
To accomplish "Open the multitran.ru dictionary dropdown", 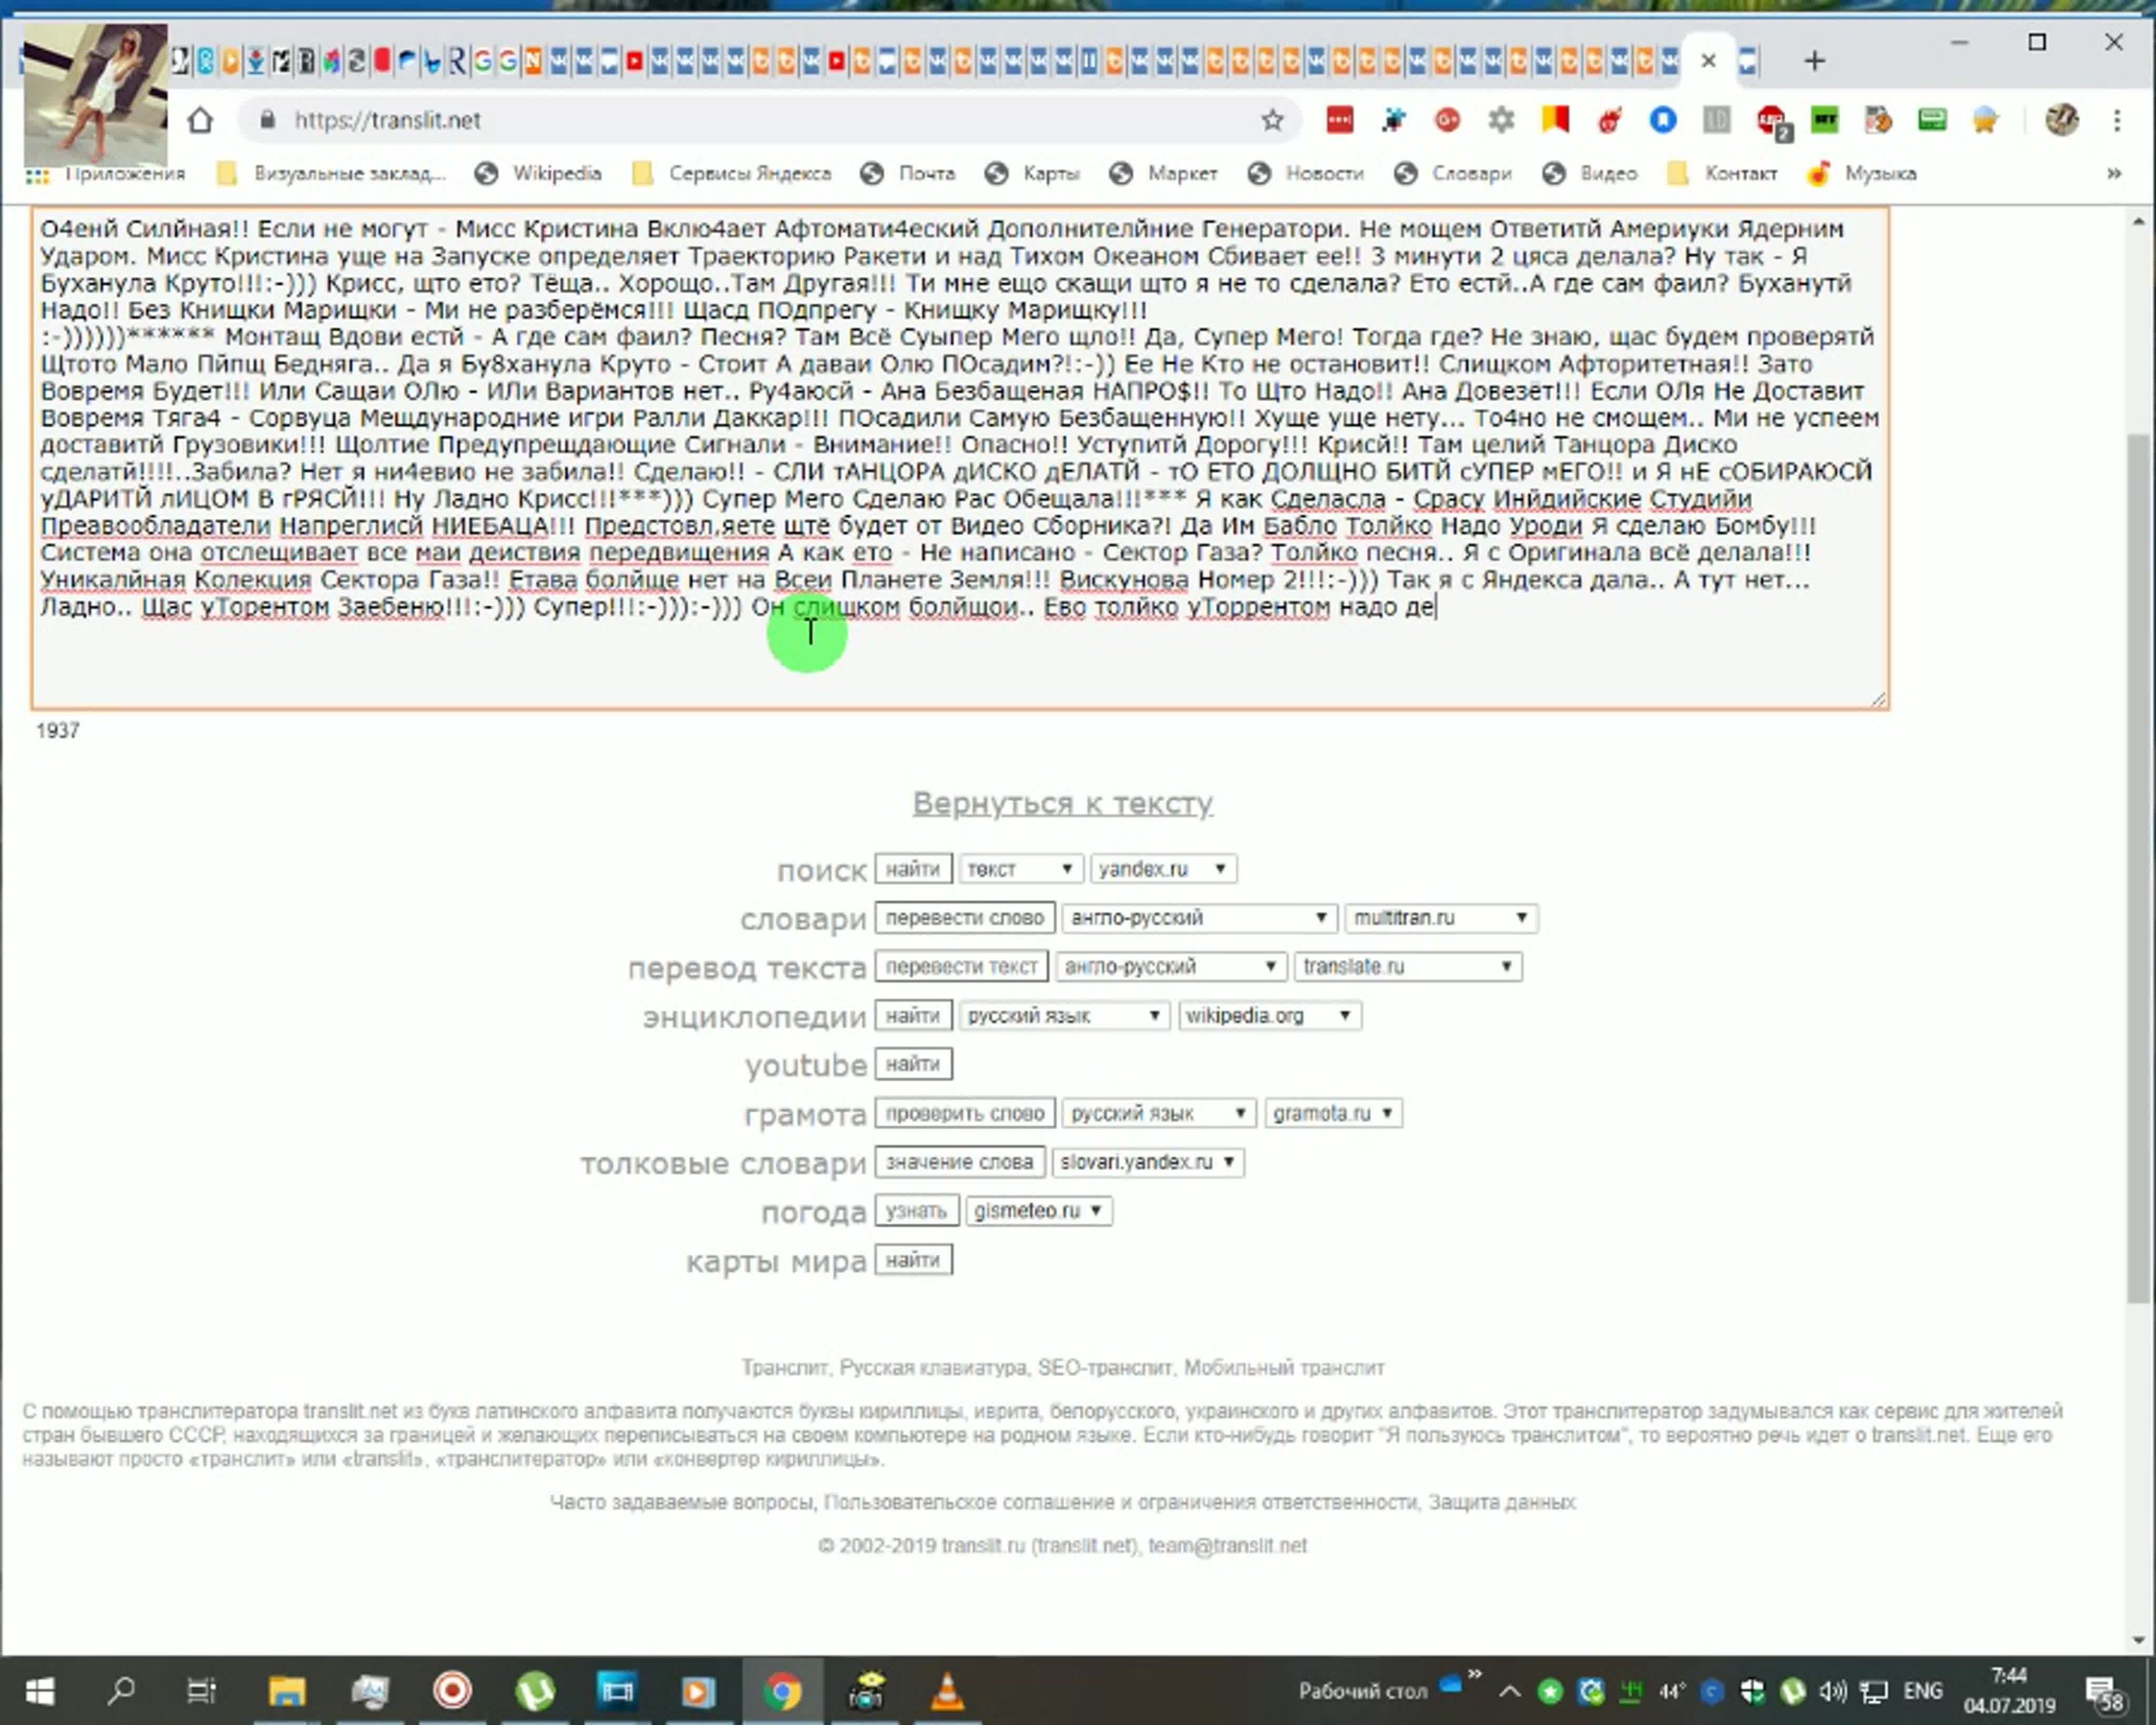I will (x=1440, y=918).
